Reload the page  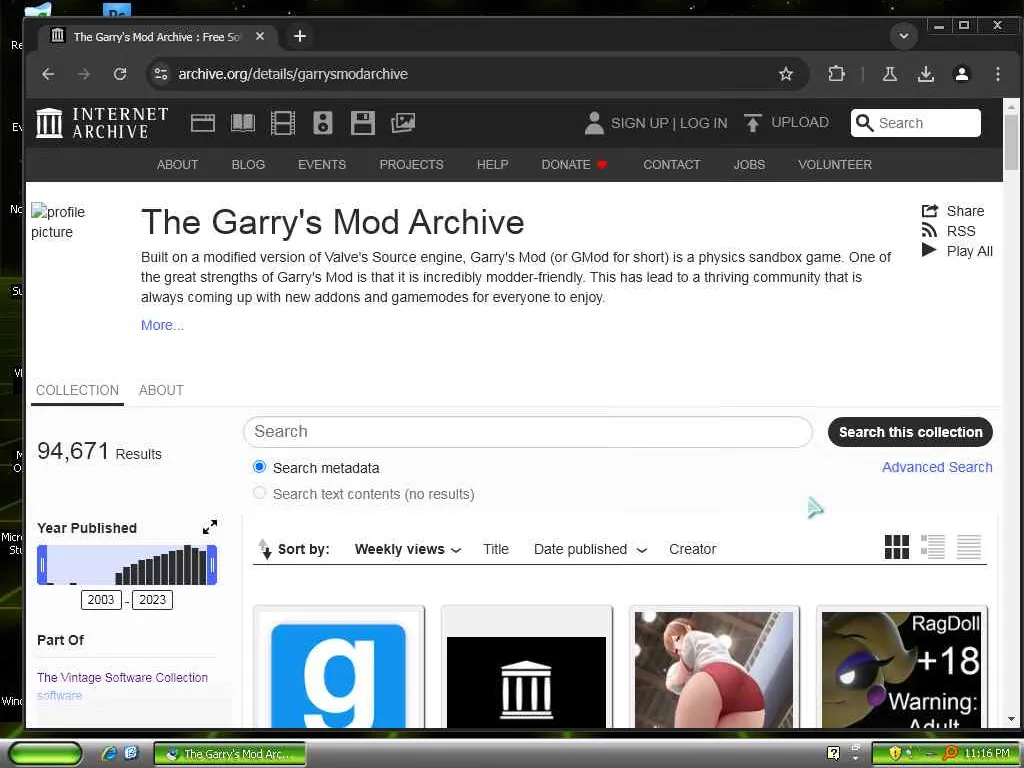[x=120, y=74]
